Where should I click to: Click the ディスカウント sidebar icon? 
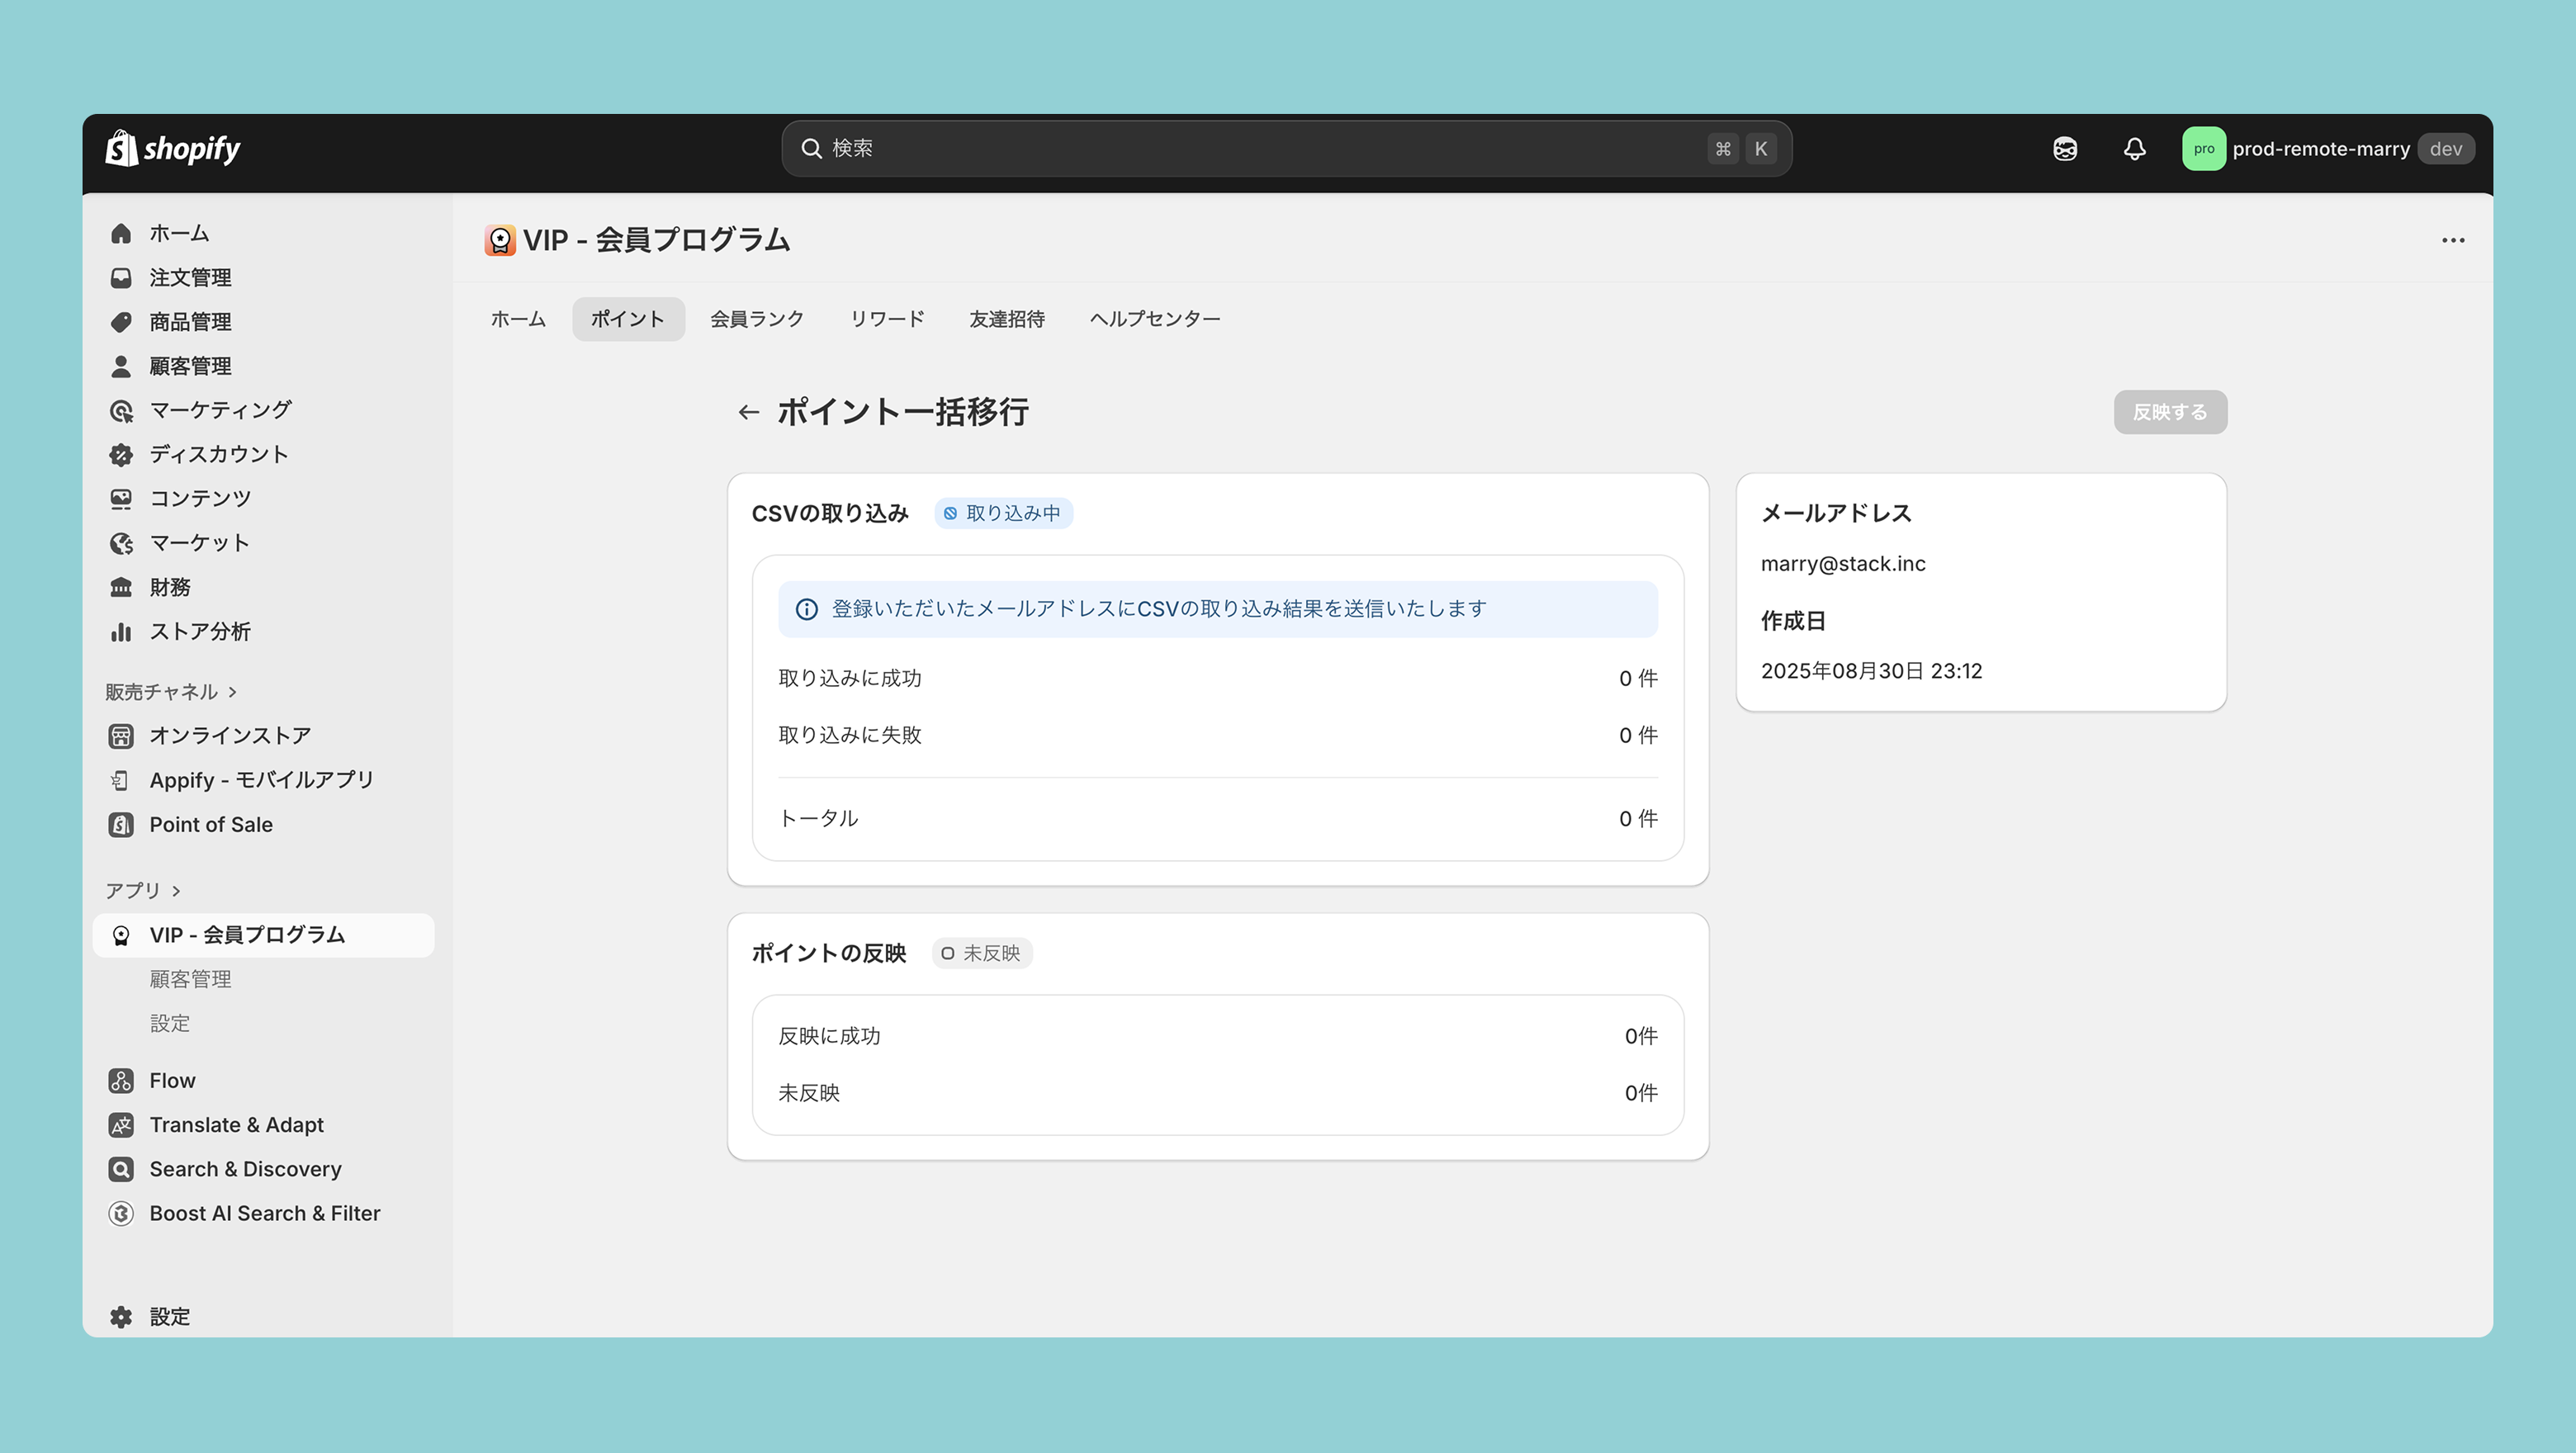[121, 454]
